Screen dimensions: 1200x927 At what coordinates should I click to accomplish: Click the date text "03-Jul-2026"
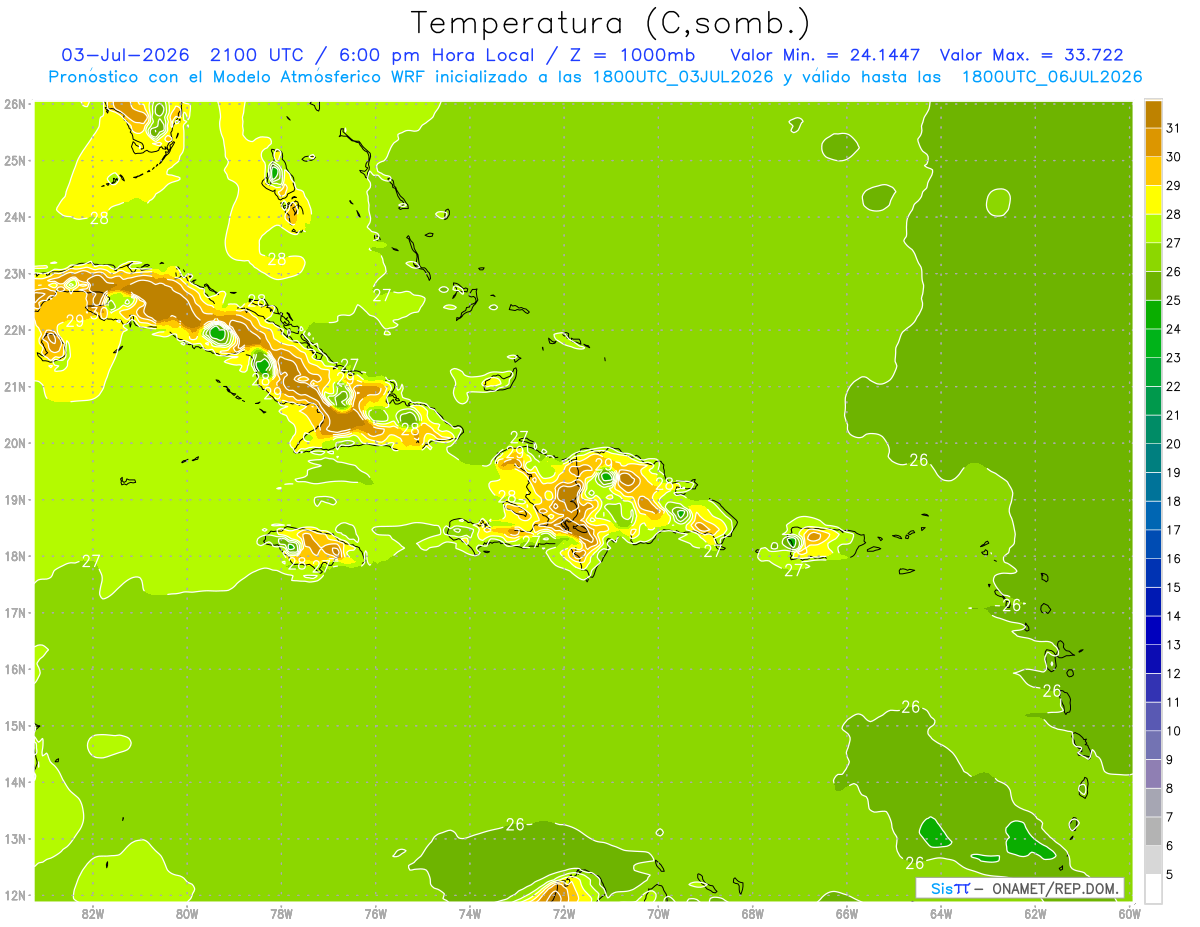pyautogui.click(x=125, y=55)
